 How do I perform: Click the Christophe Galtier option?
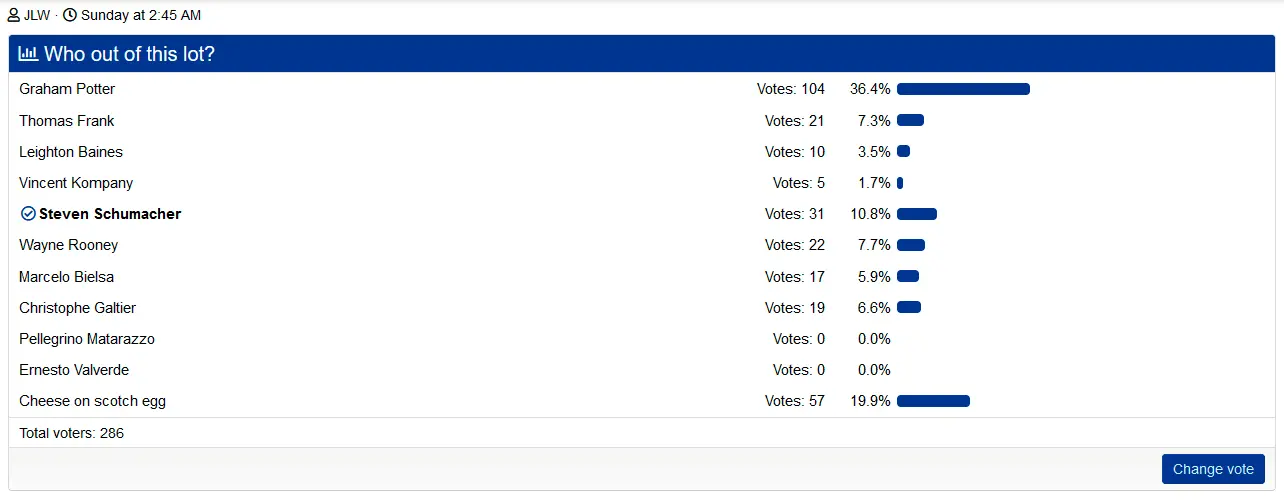[x=78, y=308]
